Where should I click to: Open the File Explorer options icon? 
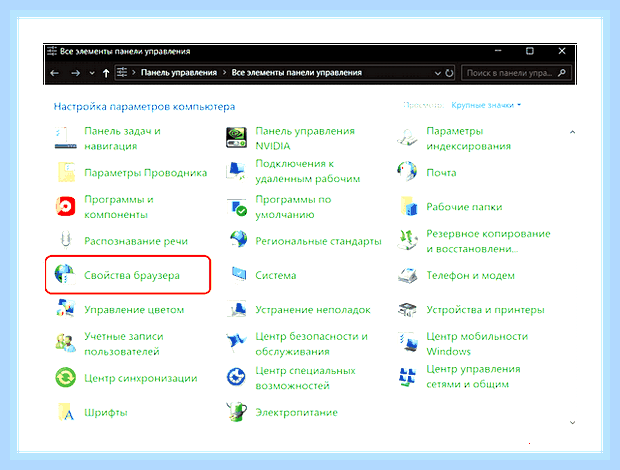coord(66,172)
